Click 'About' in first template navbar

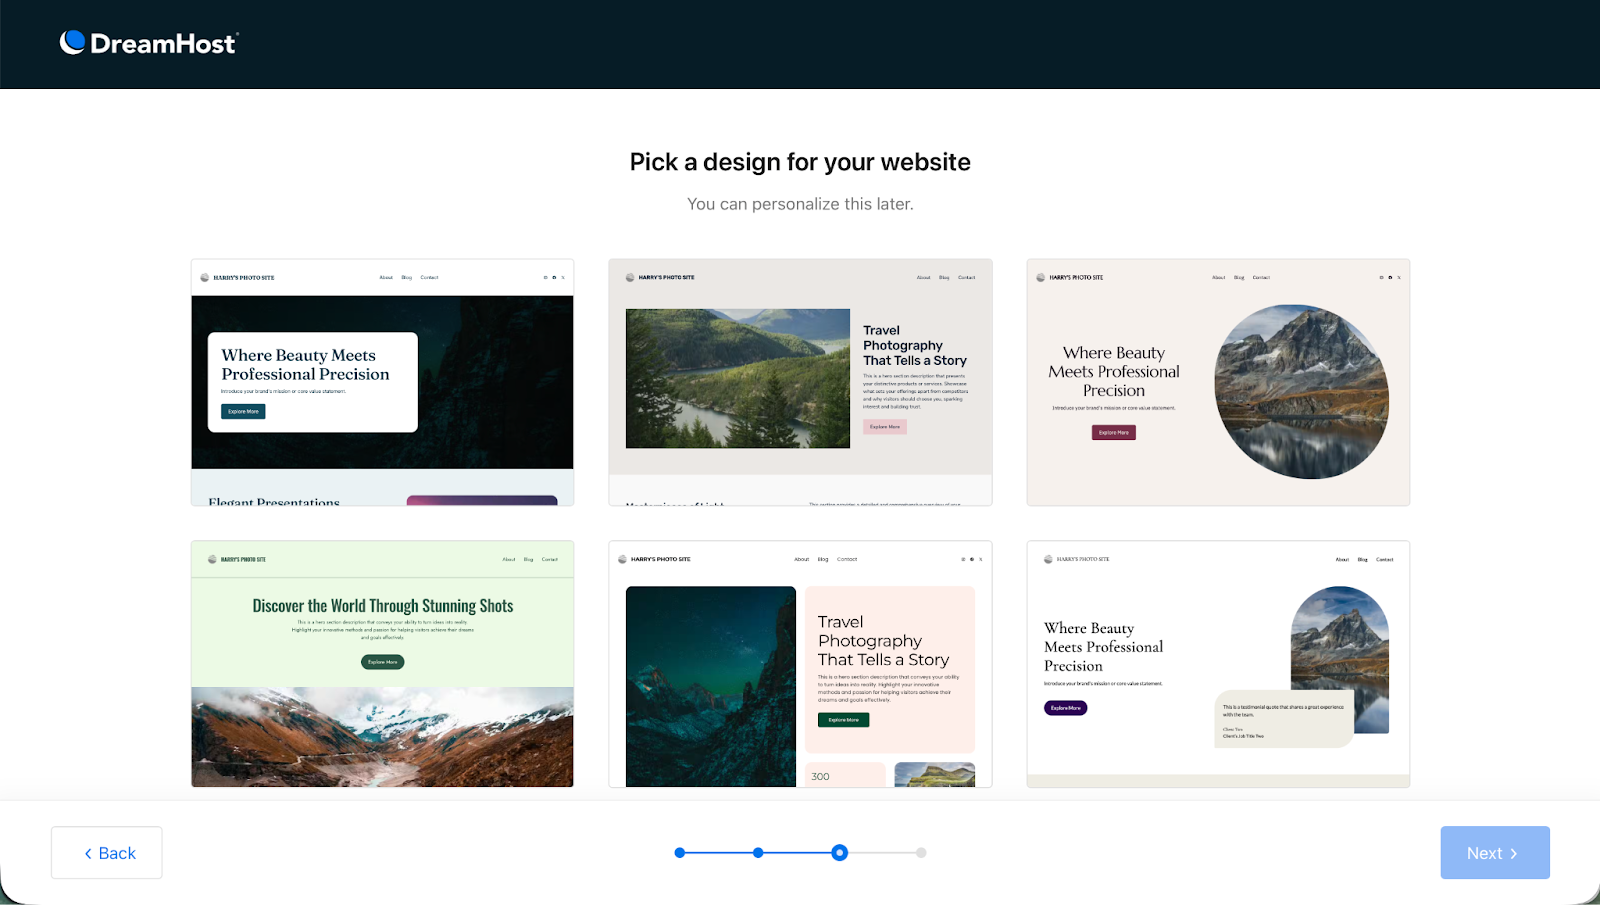click(x=386, y=277)
